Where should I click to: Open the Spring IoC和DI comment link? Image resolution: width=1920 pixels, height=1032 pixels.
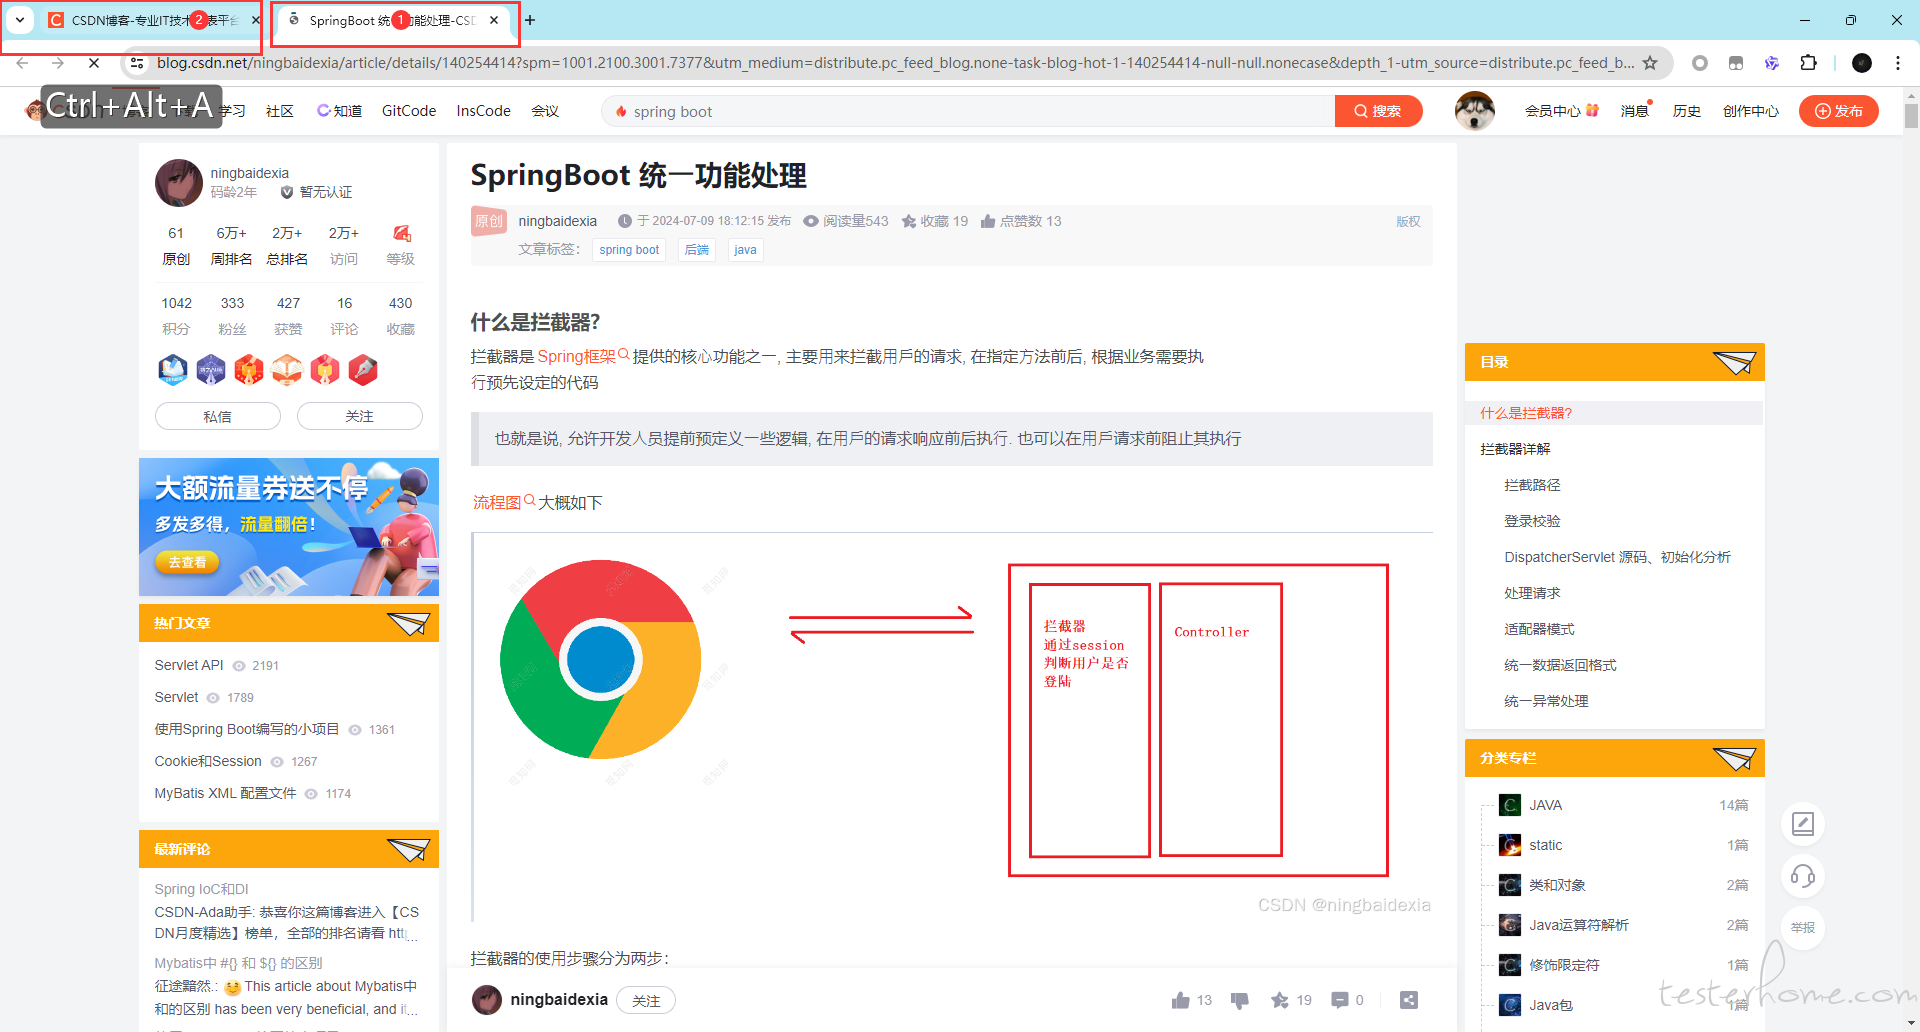[201, 889]
